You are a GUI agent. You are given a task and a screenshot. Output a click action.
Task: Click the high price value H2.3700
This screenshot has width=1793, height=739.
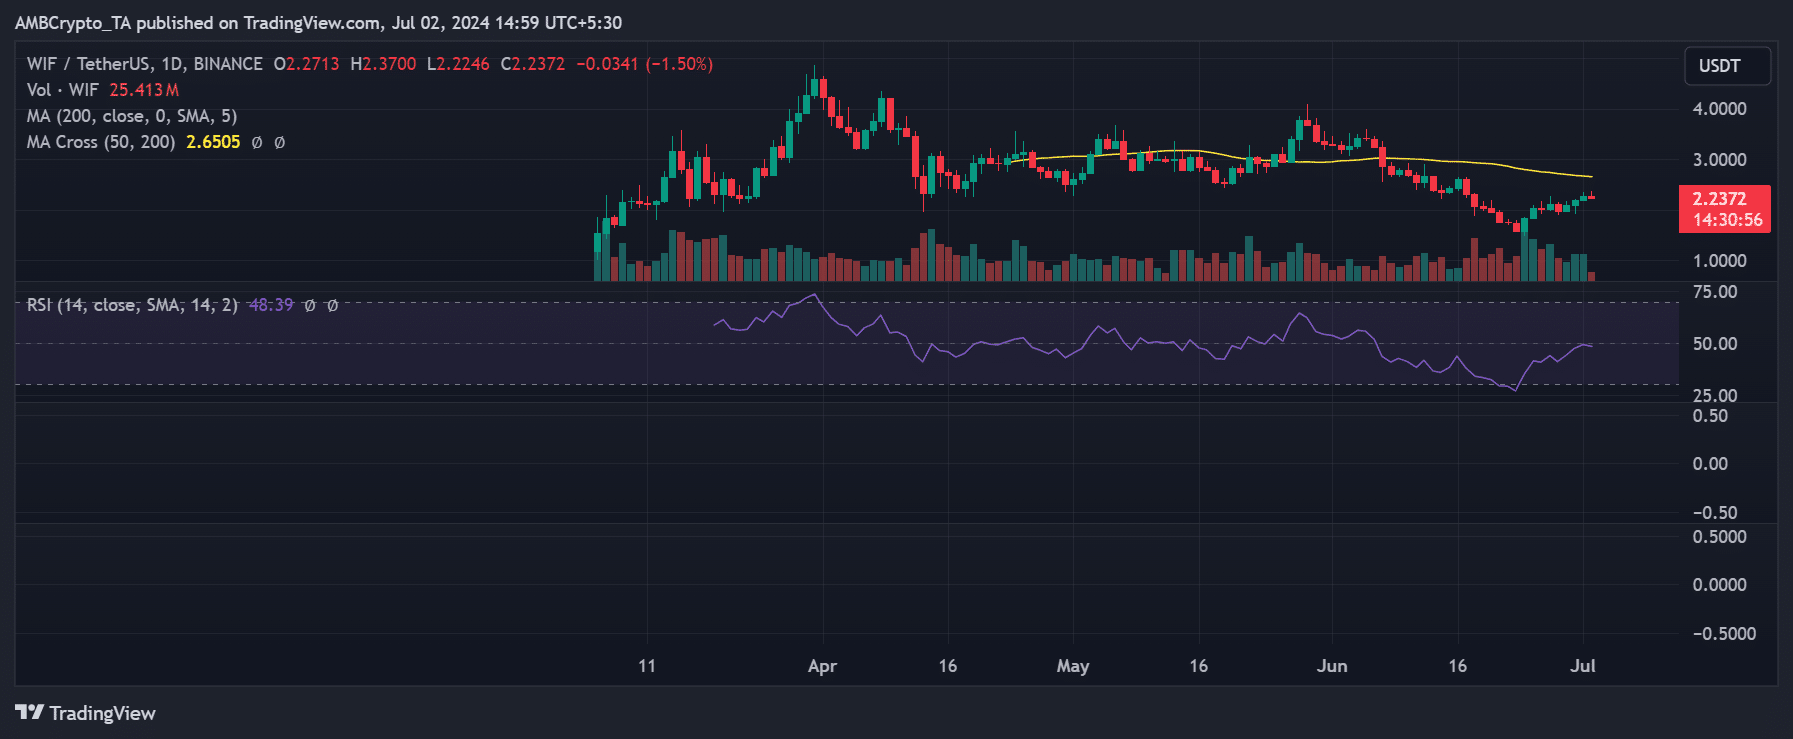click(383, 64)
